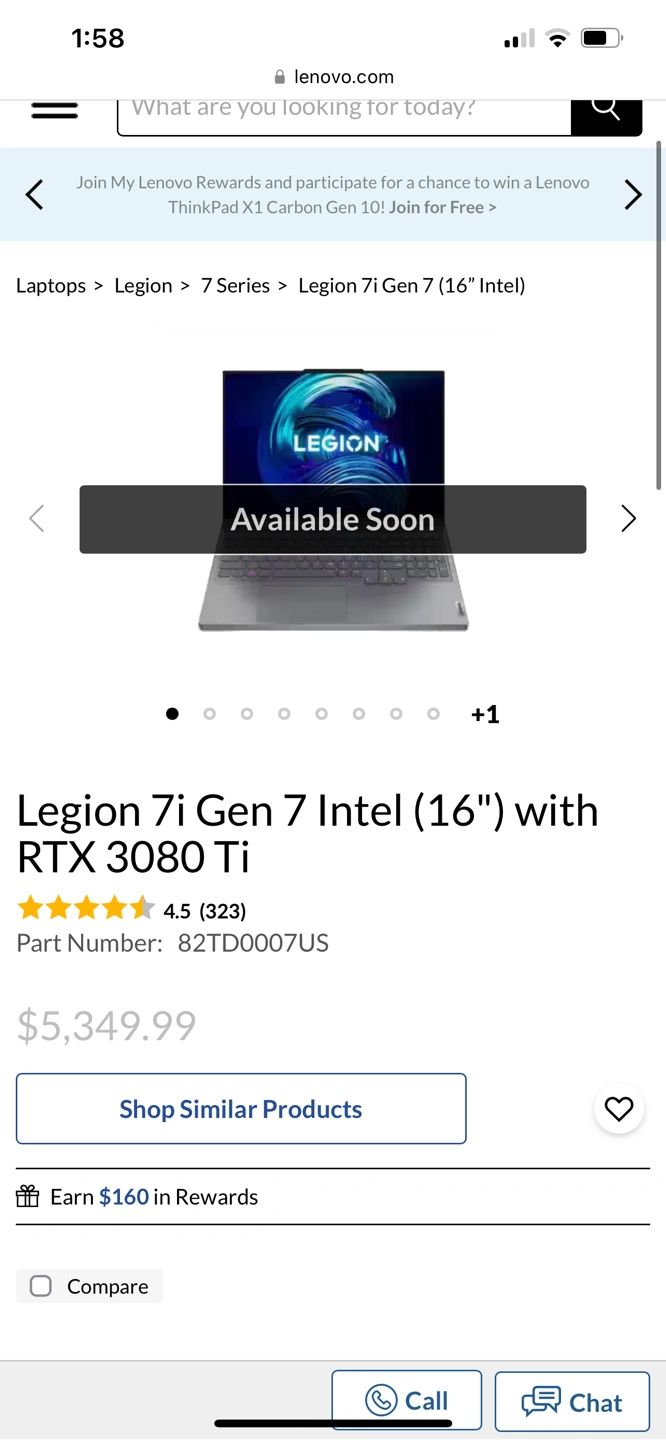
Task: Show next promo banner message
Action: [x=633, y=194]
